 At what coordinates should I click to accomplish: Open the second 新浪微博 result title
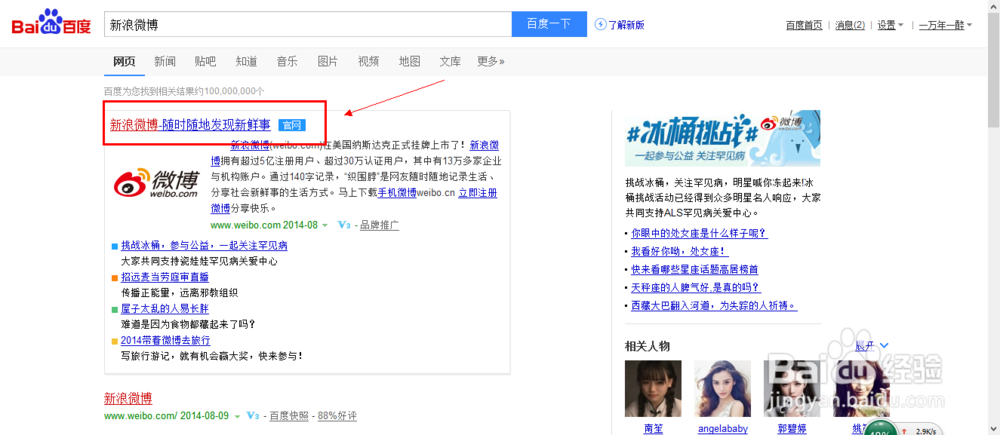tap(128, 399)
